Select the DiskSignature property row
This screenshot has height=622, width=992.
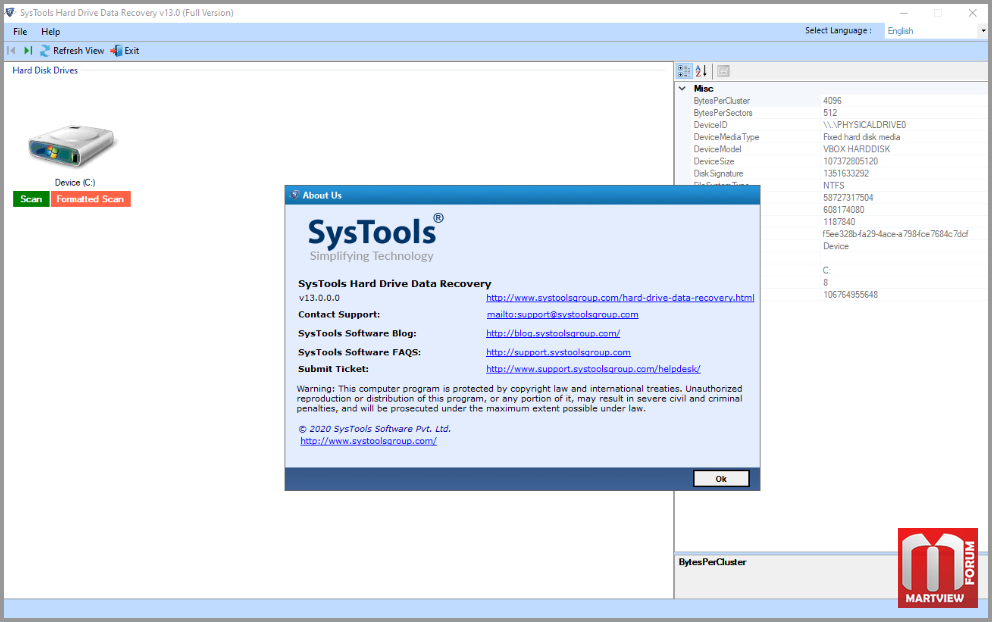pos(832,173)
